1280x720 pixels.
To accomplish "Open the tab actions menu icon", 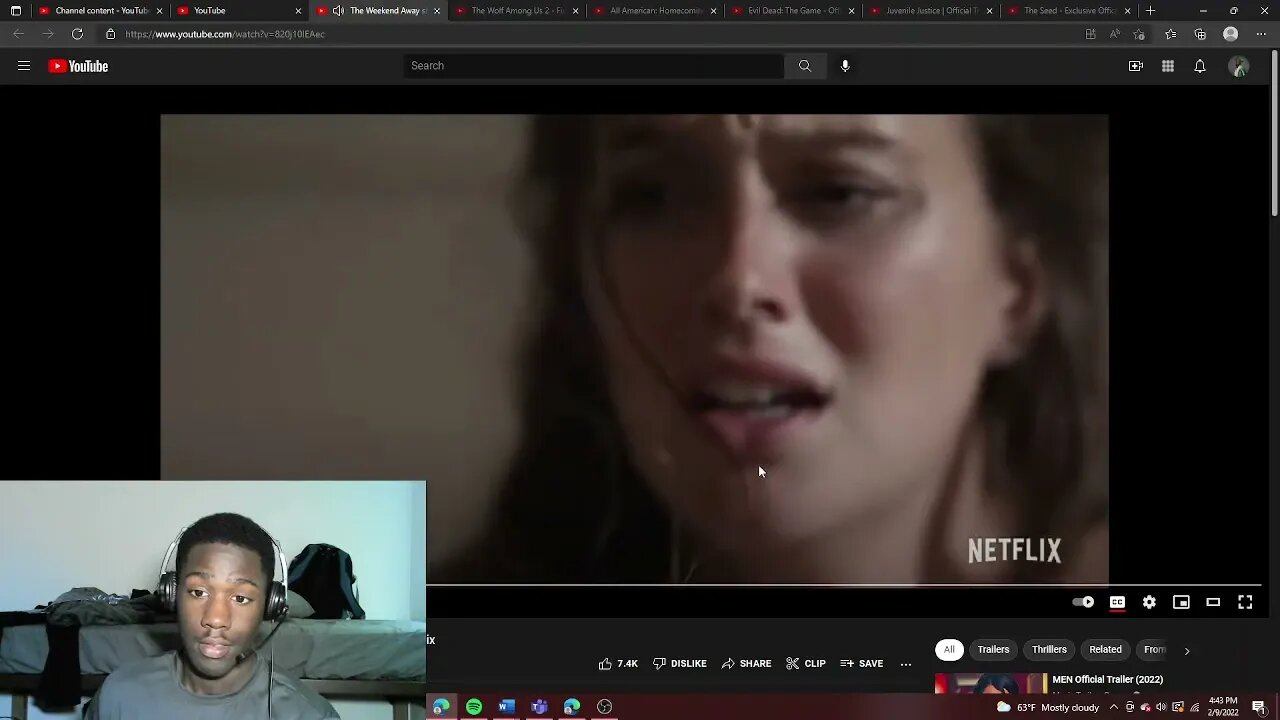I will click(x=16, y=10).
